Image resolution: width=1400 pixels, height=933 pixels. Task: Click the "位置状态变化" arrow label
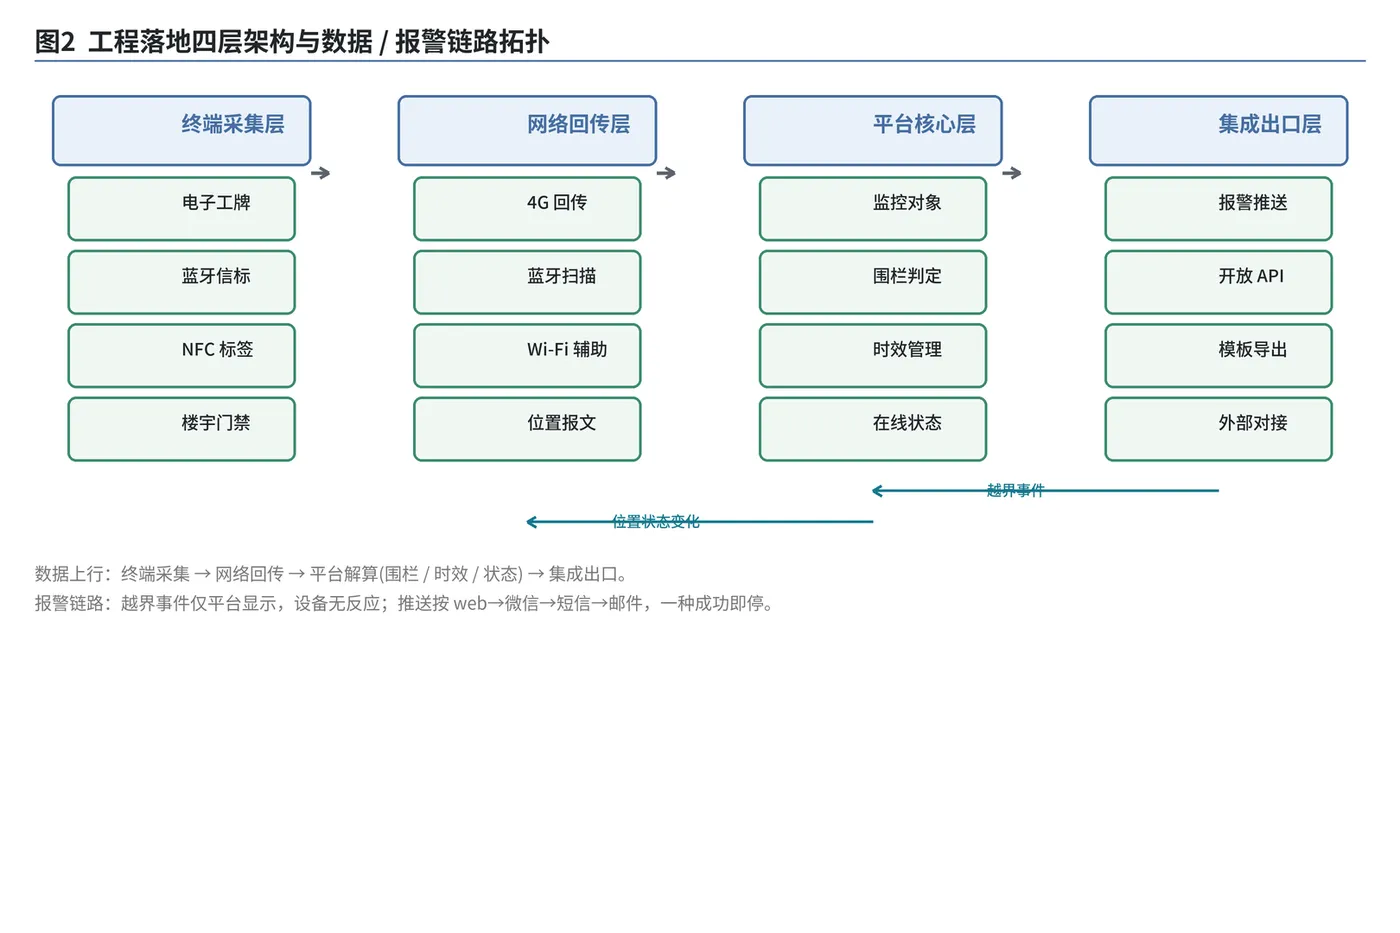656,521
